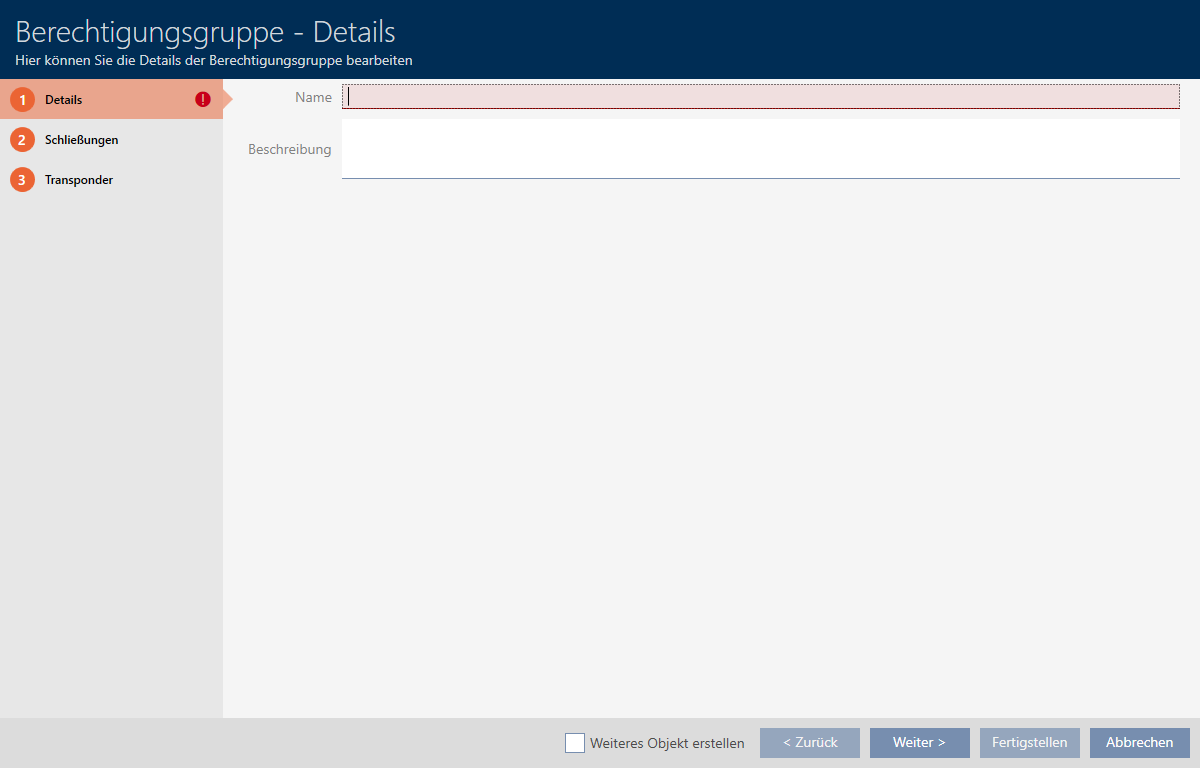This screenshot has width=1200, height=768.
Task: Click the arrow pointer of the active Details tab
Action: [227, 100]
